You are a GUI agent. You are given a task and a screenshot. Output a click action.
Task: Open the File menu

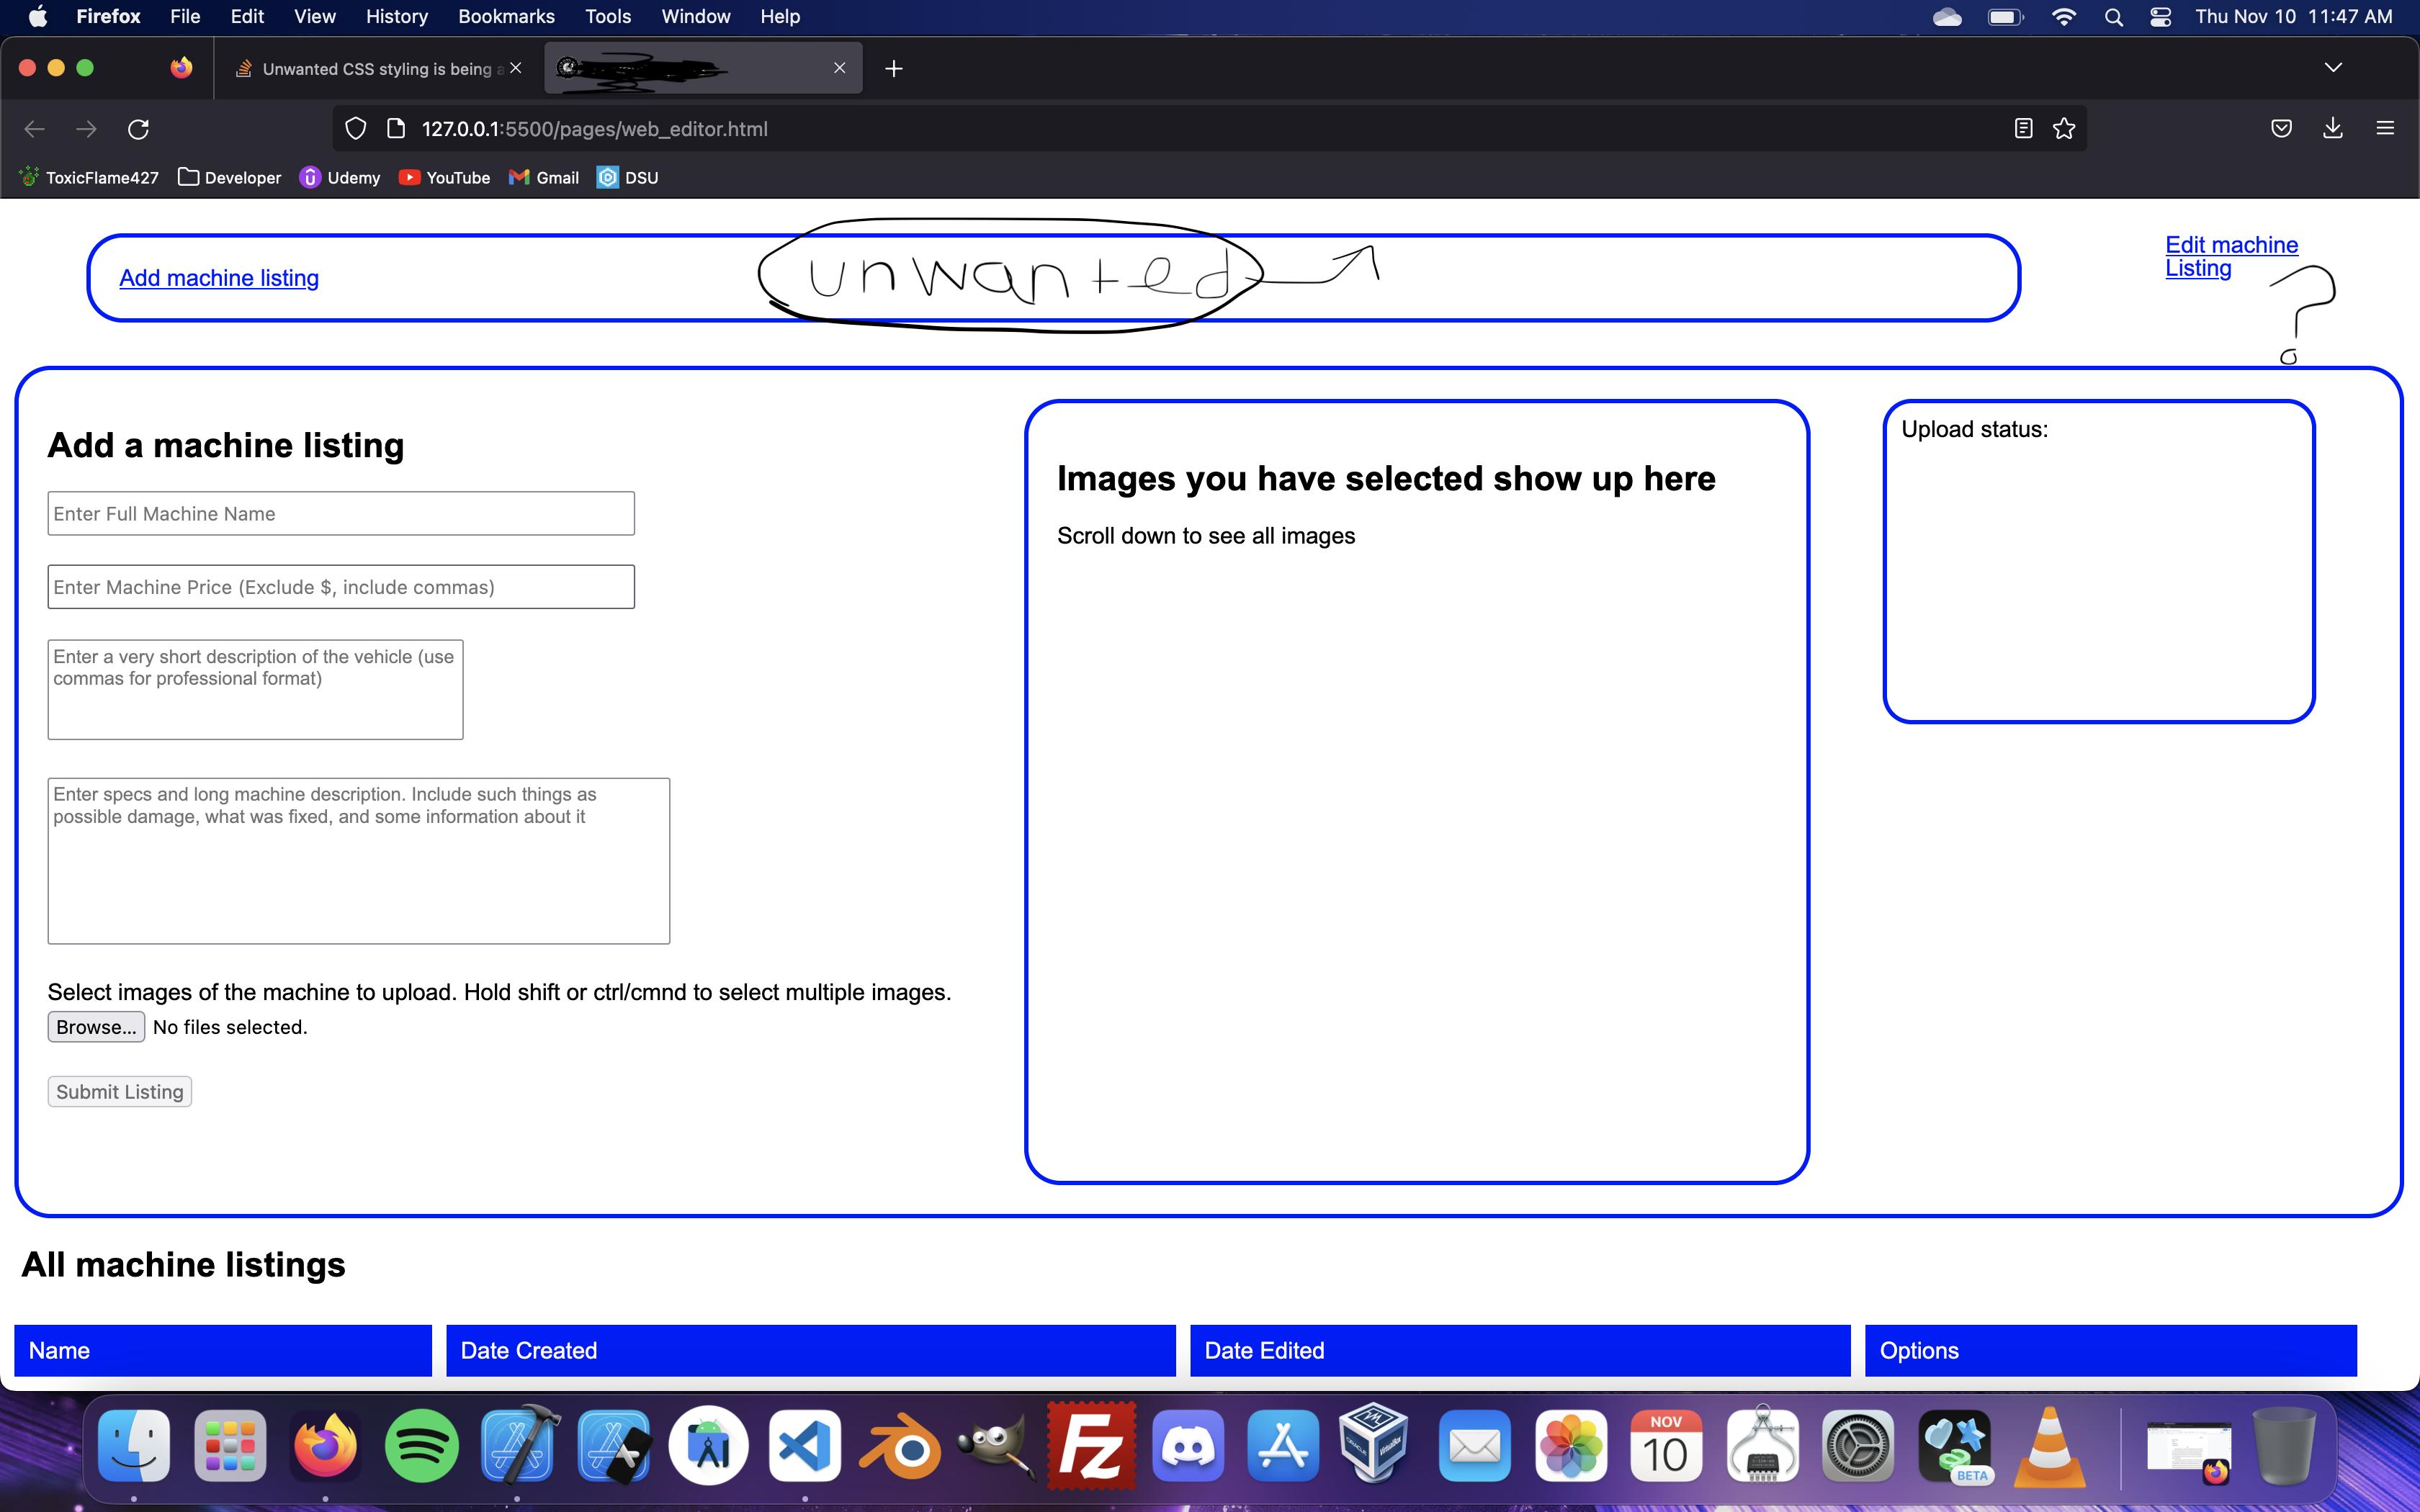click(x=185, y=17)
